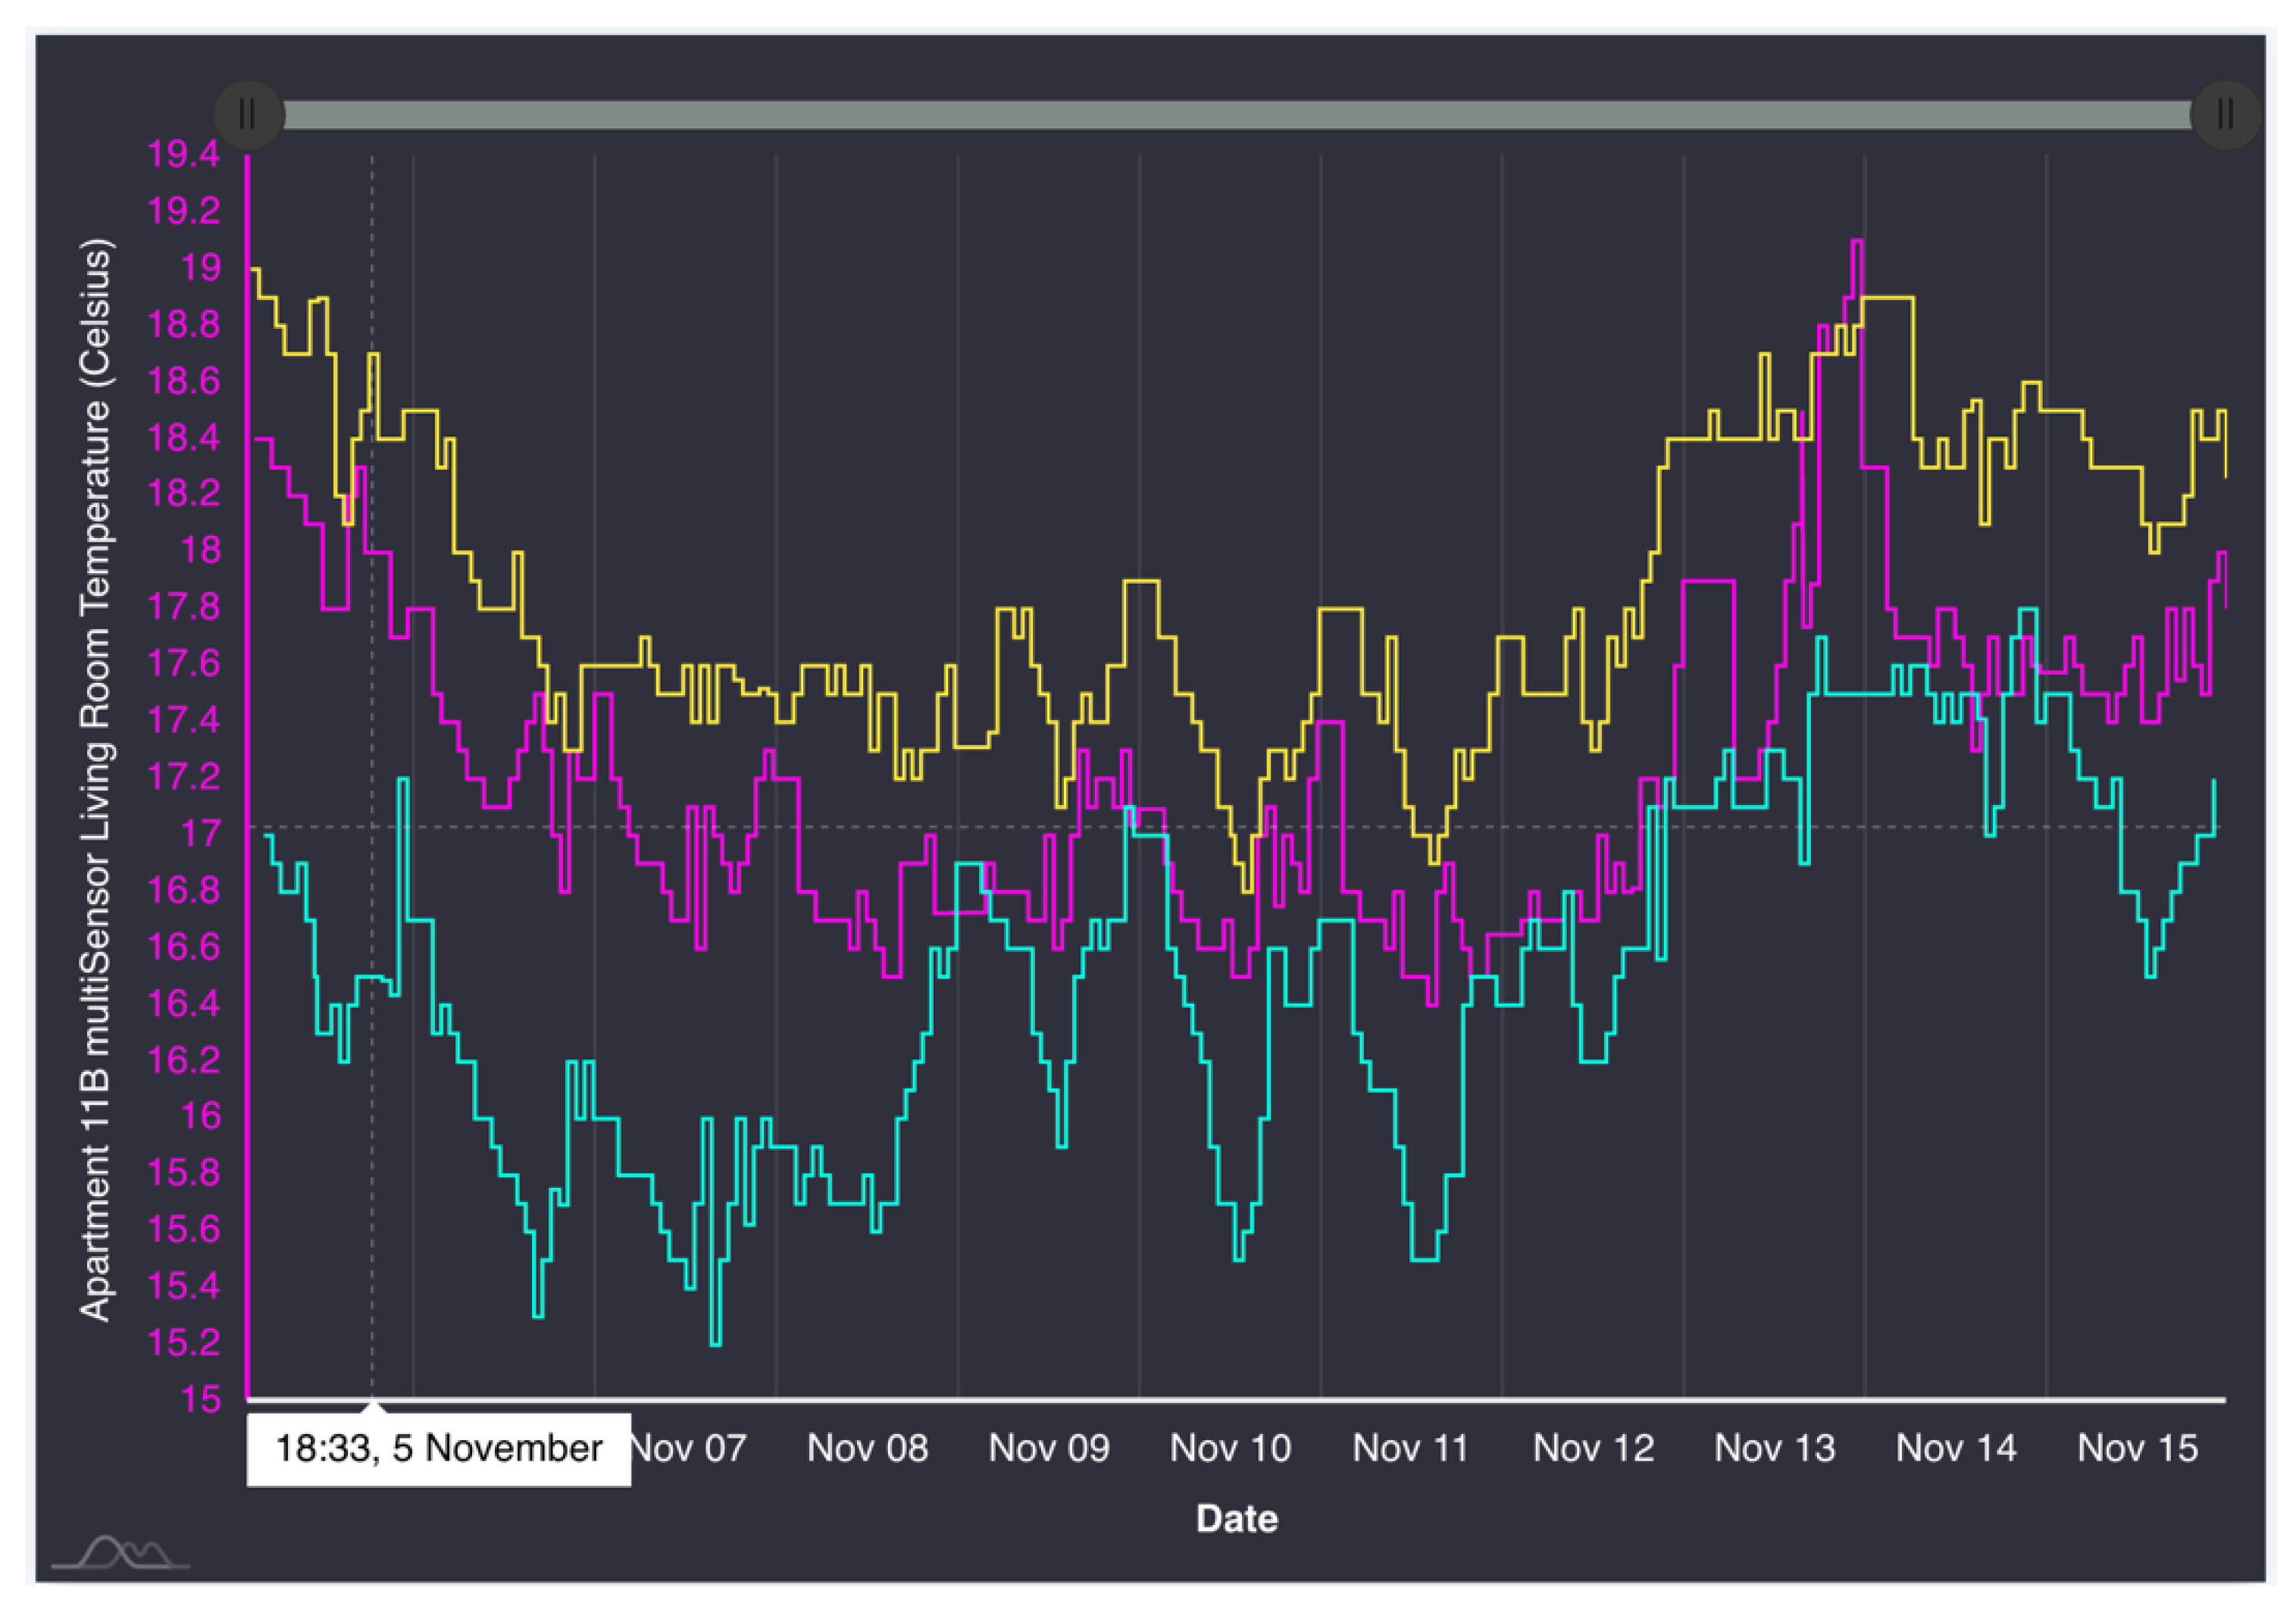
Task: Click the grey range scrollbar bar
Action: 1237,115
